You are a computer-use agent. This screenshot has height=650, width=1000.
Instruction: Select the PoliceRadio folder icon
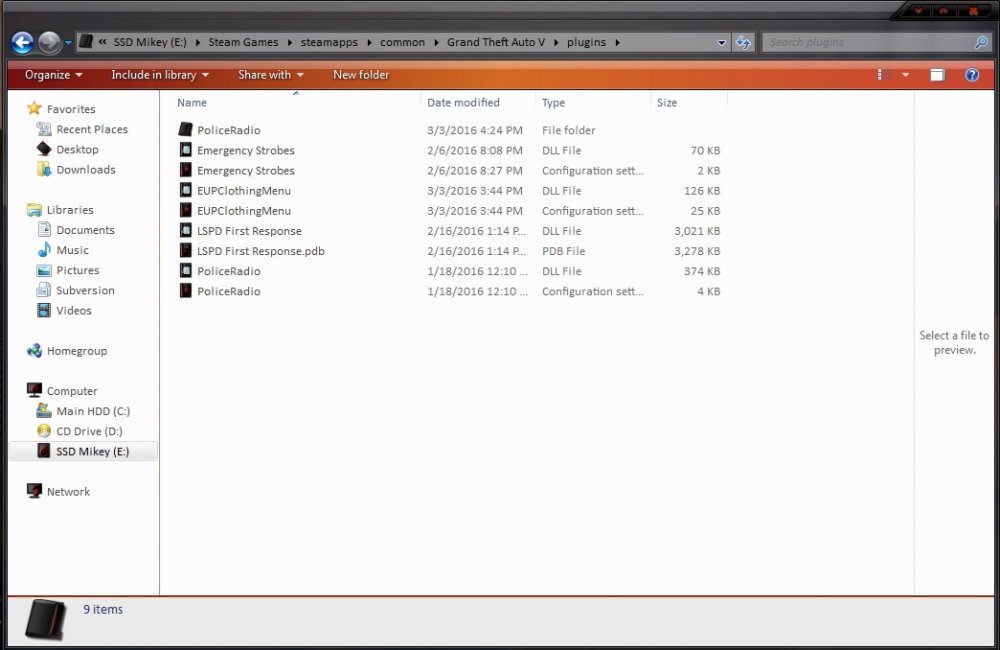tap(186, 129)
